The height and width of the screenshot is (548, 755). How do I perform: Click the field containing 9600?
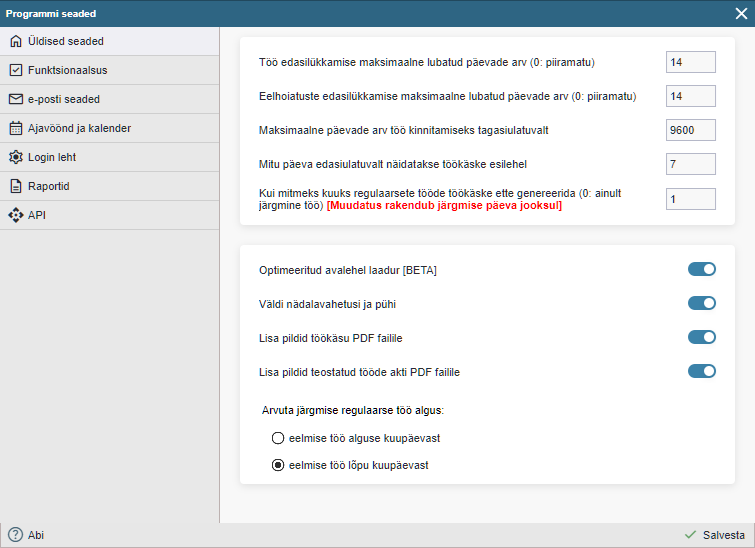click(x=690, y=130)
